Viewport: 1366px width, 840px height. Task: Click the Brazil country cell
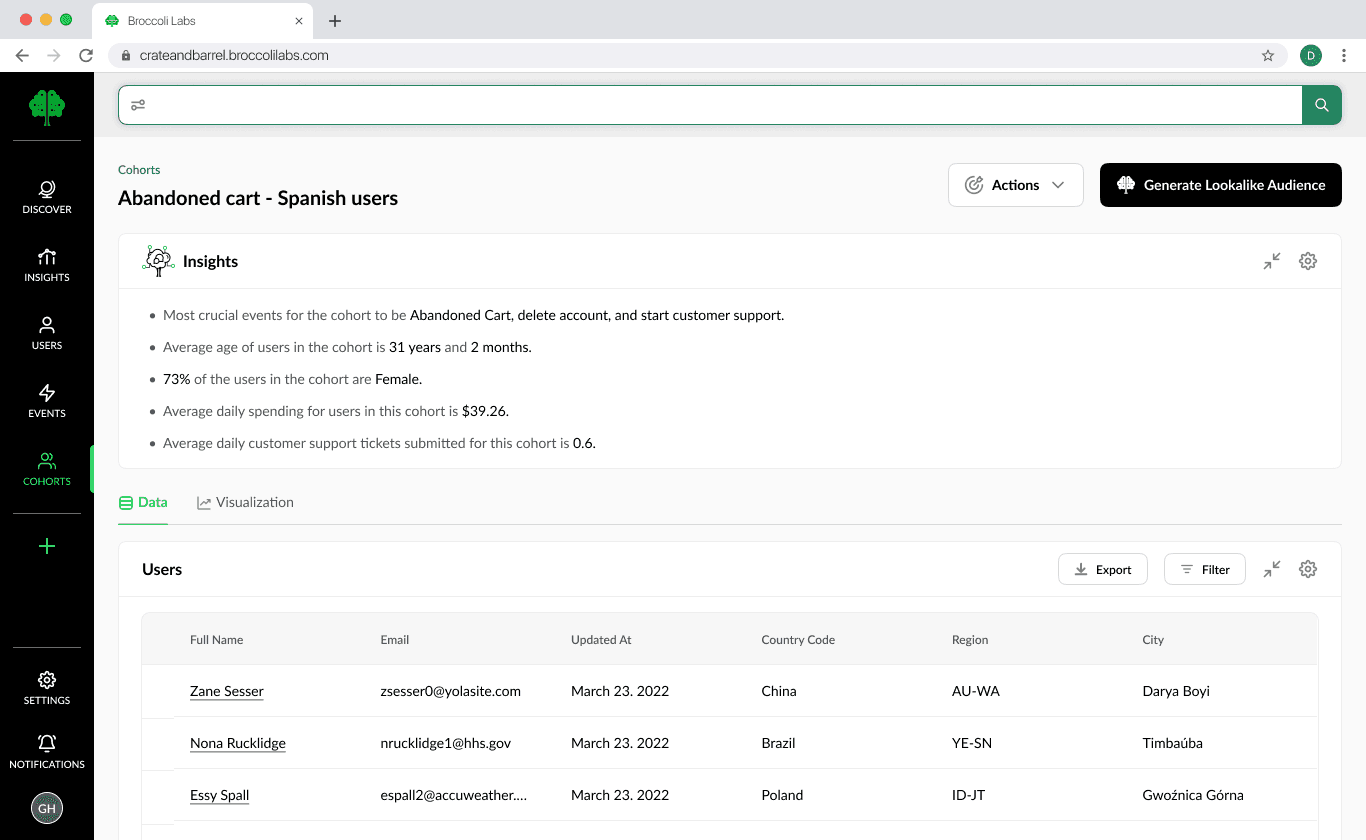(778, 743)
